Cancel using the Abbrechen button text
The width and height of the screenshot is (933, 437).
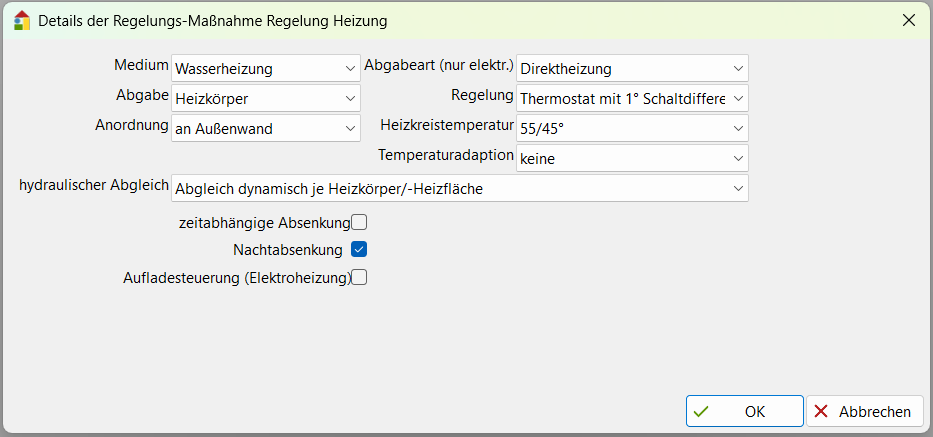[875, 411]
